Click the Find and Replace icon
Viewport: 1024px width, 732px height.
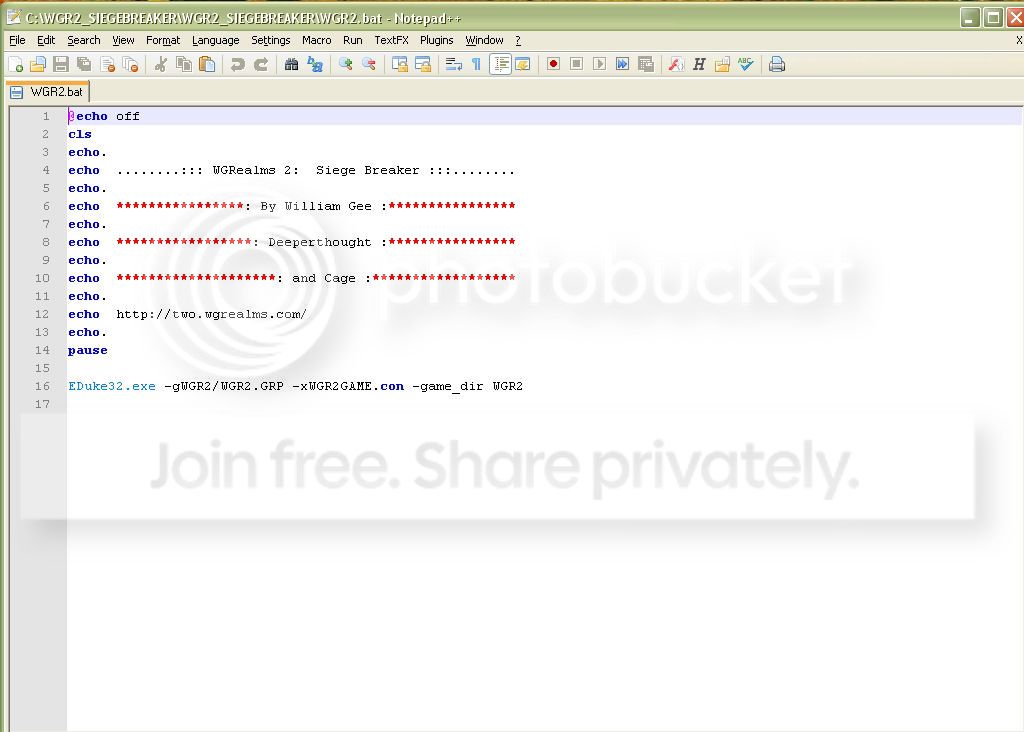315,64
